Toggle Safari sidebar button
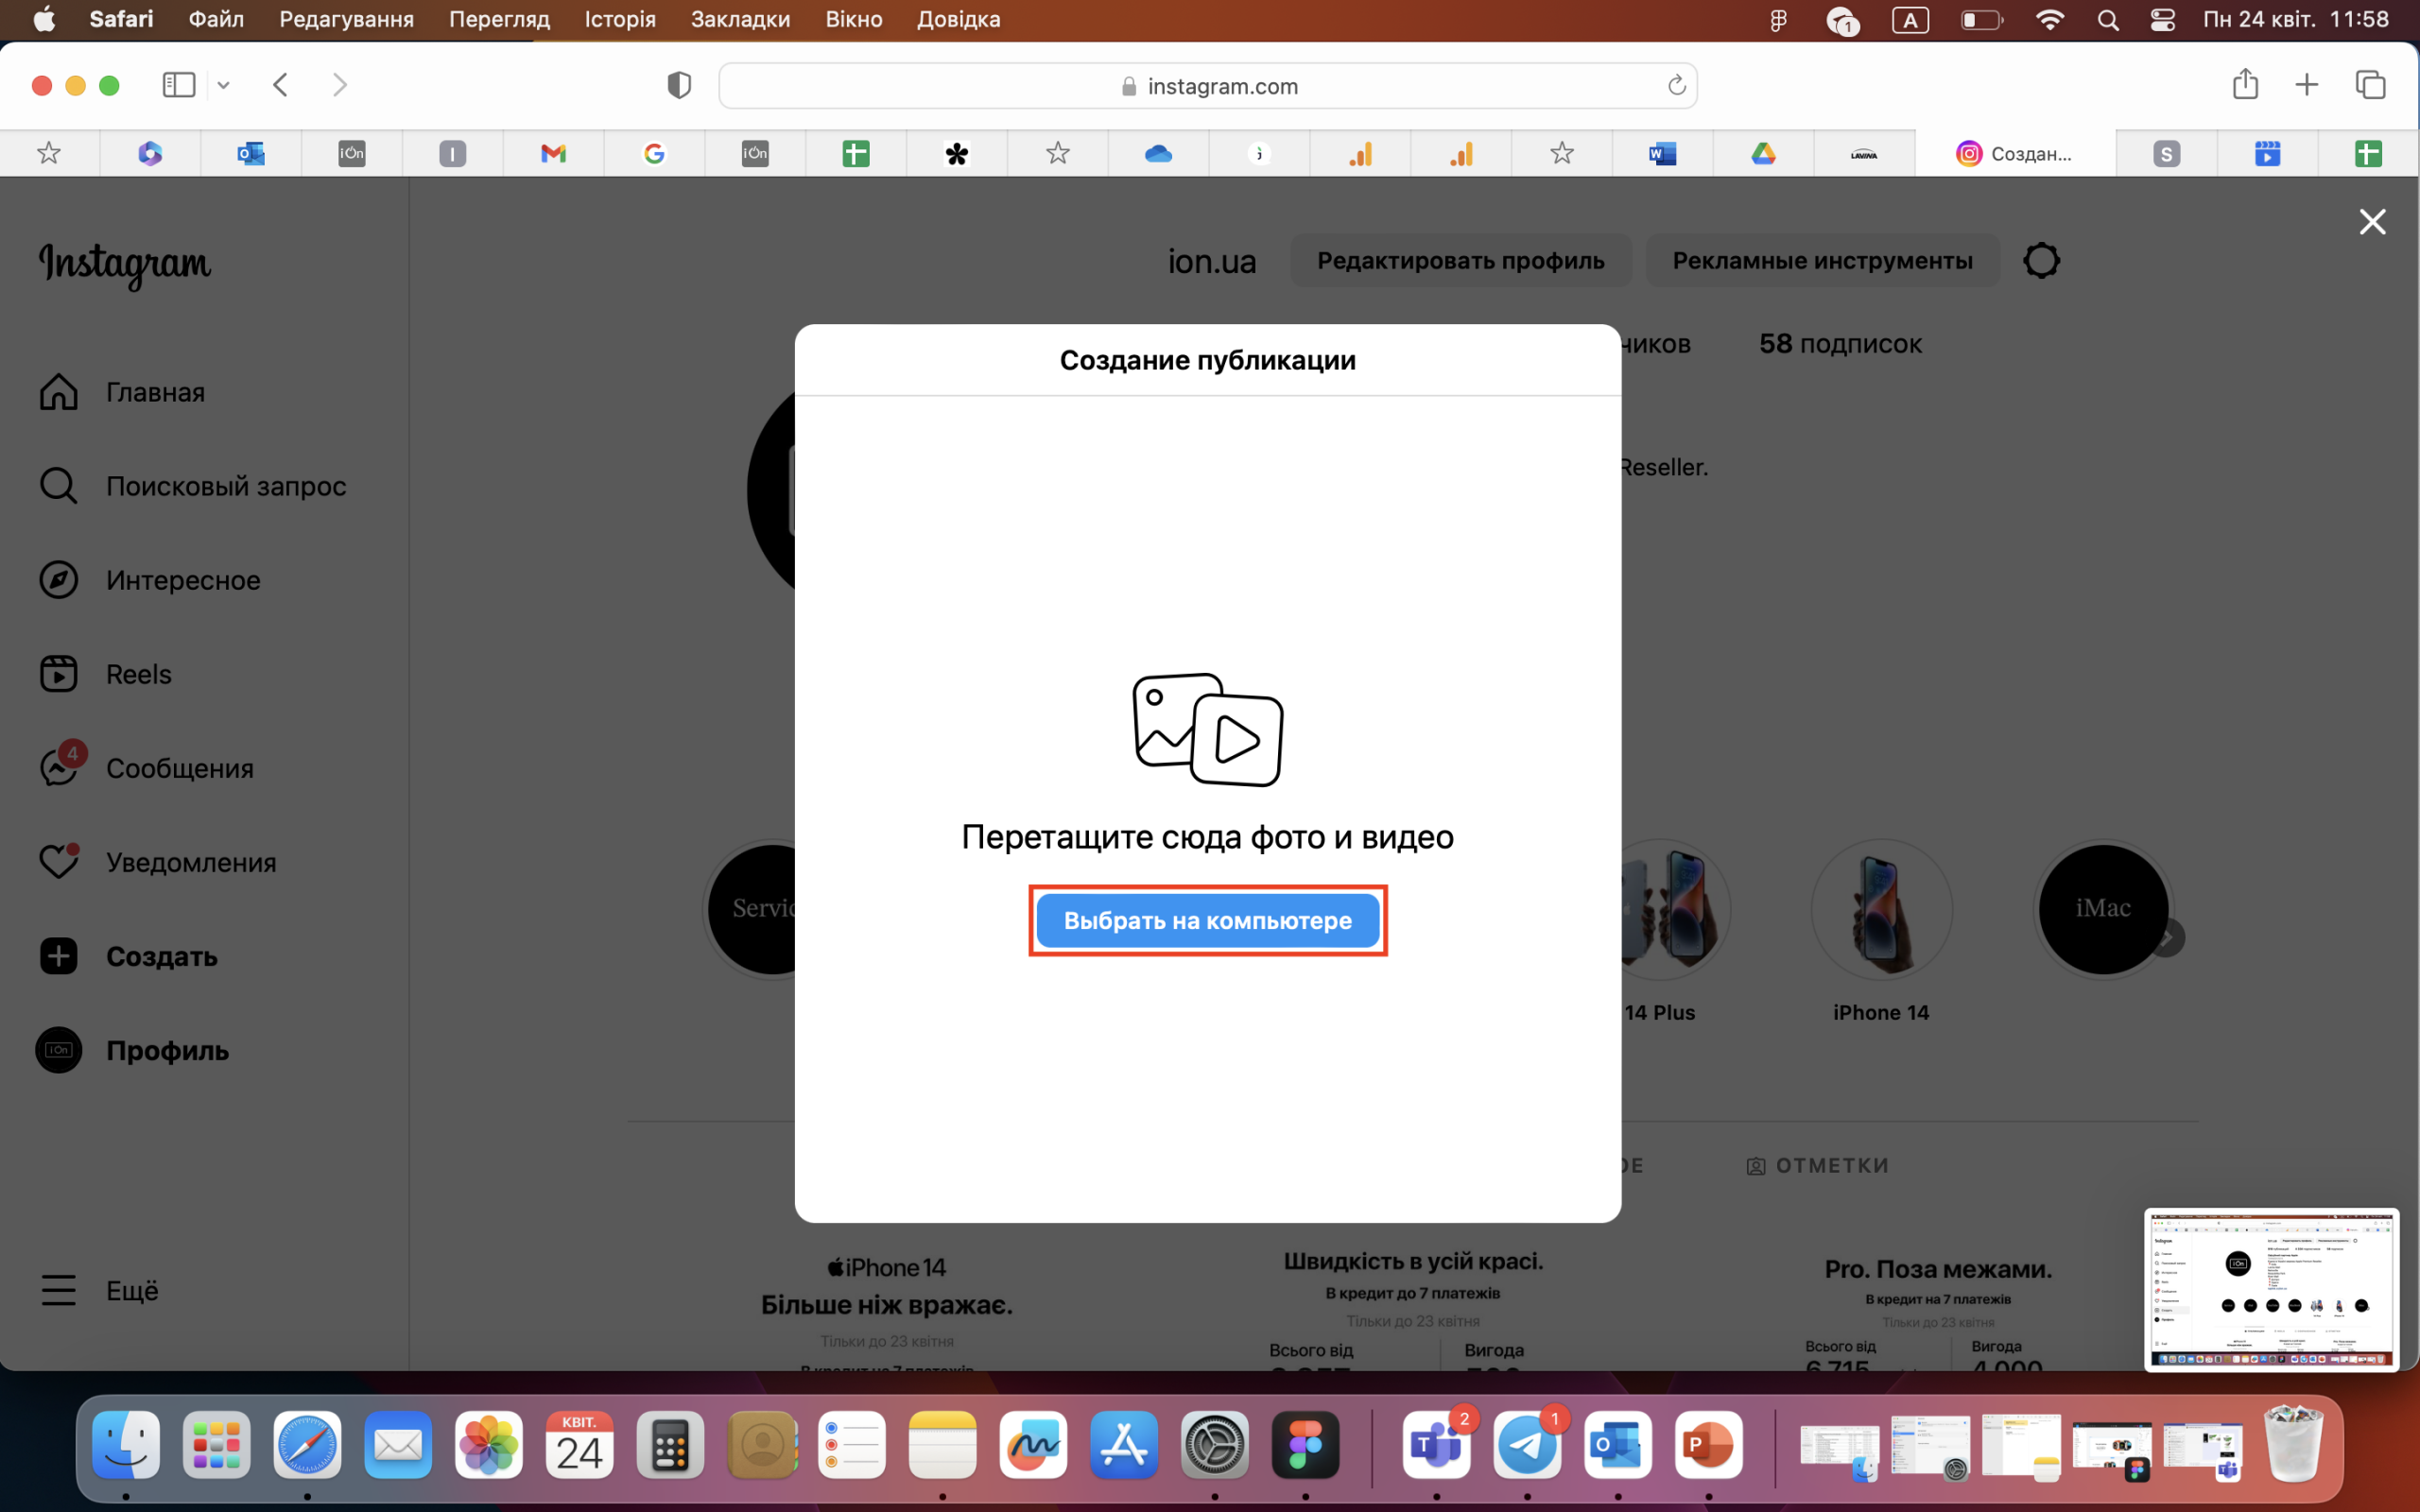The height and width of the screenshot is (1512, 2420). [179, 85]
